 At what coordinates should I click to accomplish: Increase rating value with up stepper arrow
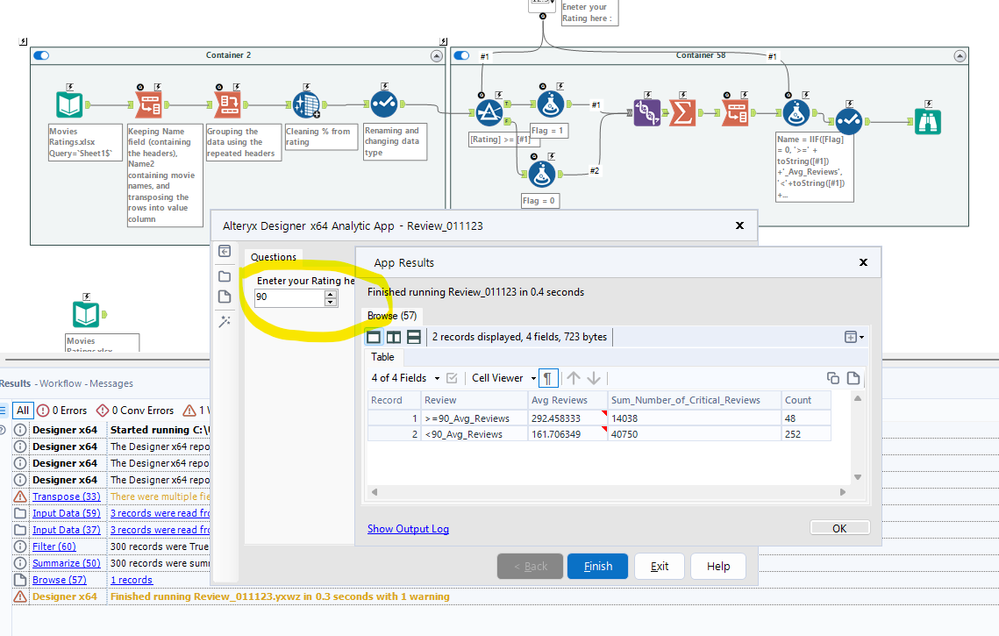(331, 293)
